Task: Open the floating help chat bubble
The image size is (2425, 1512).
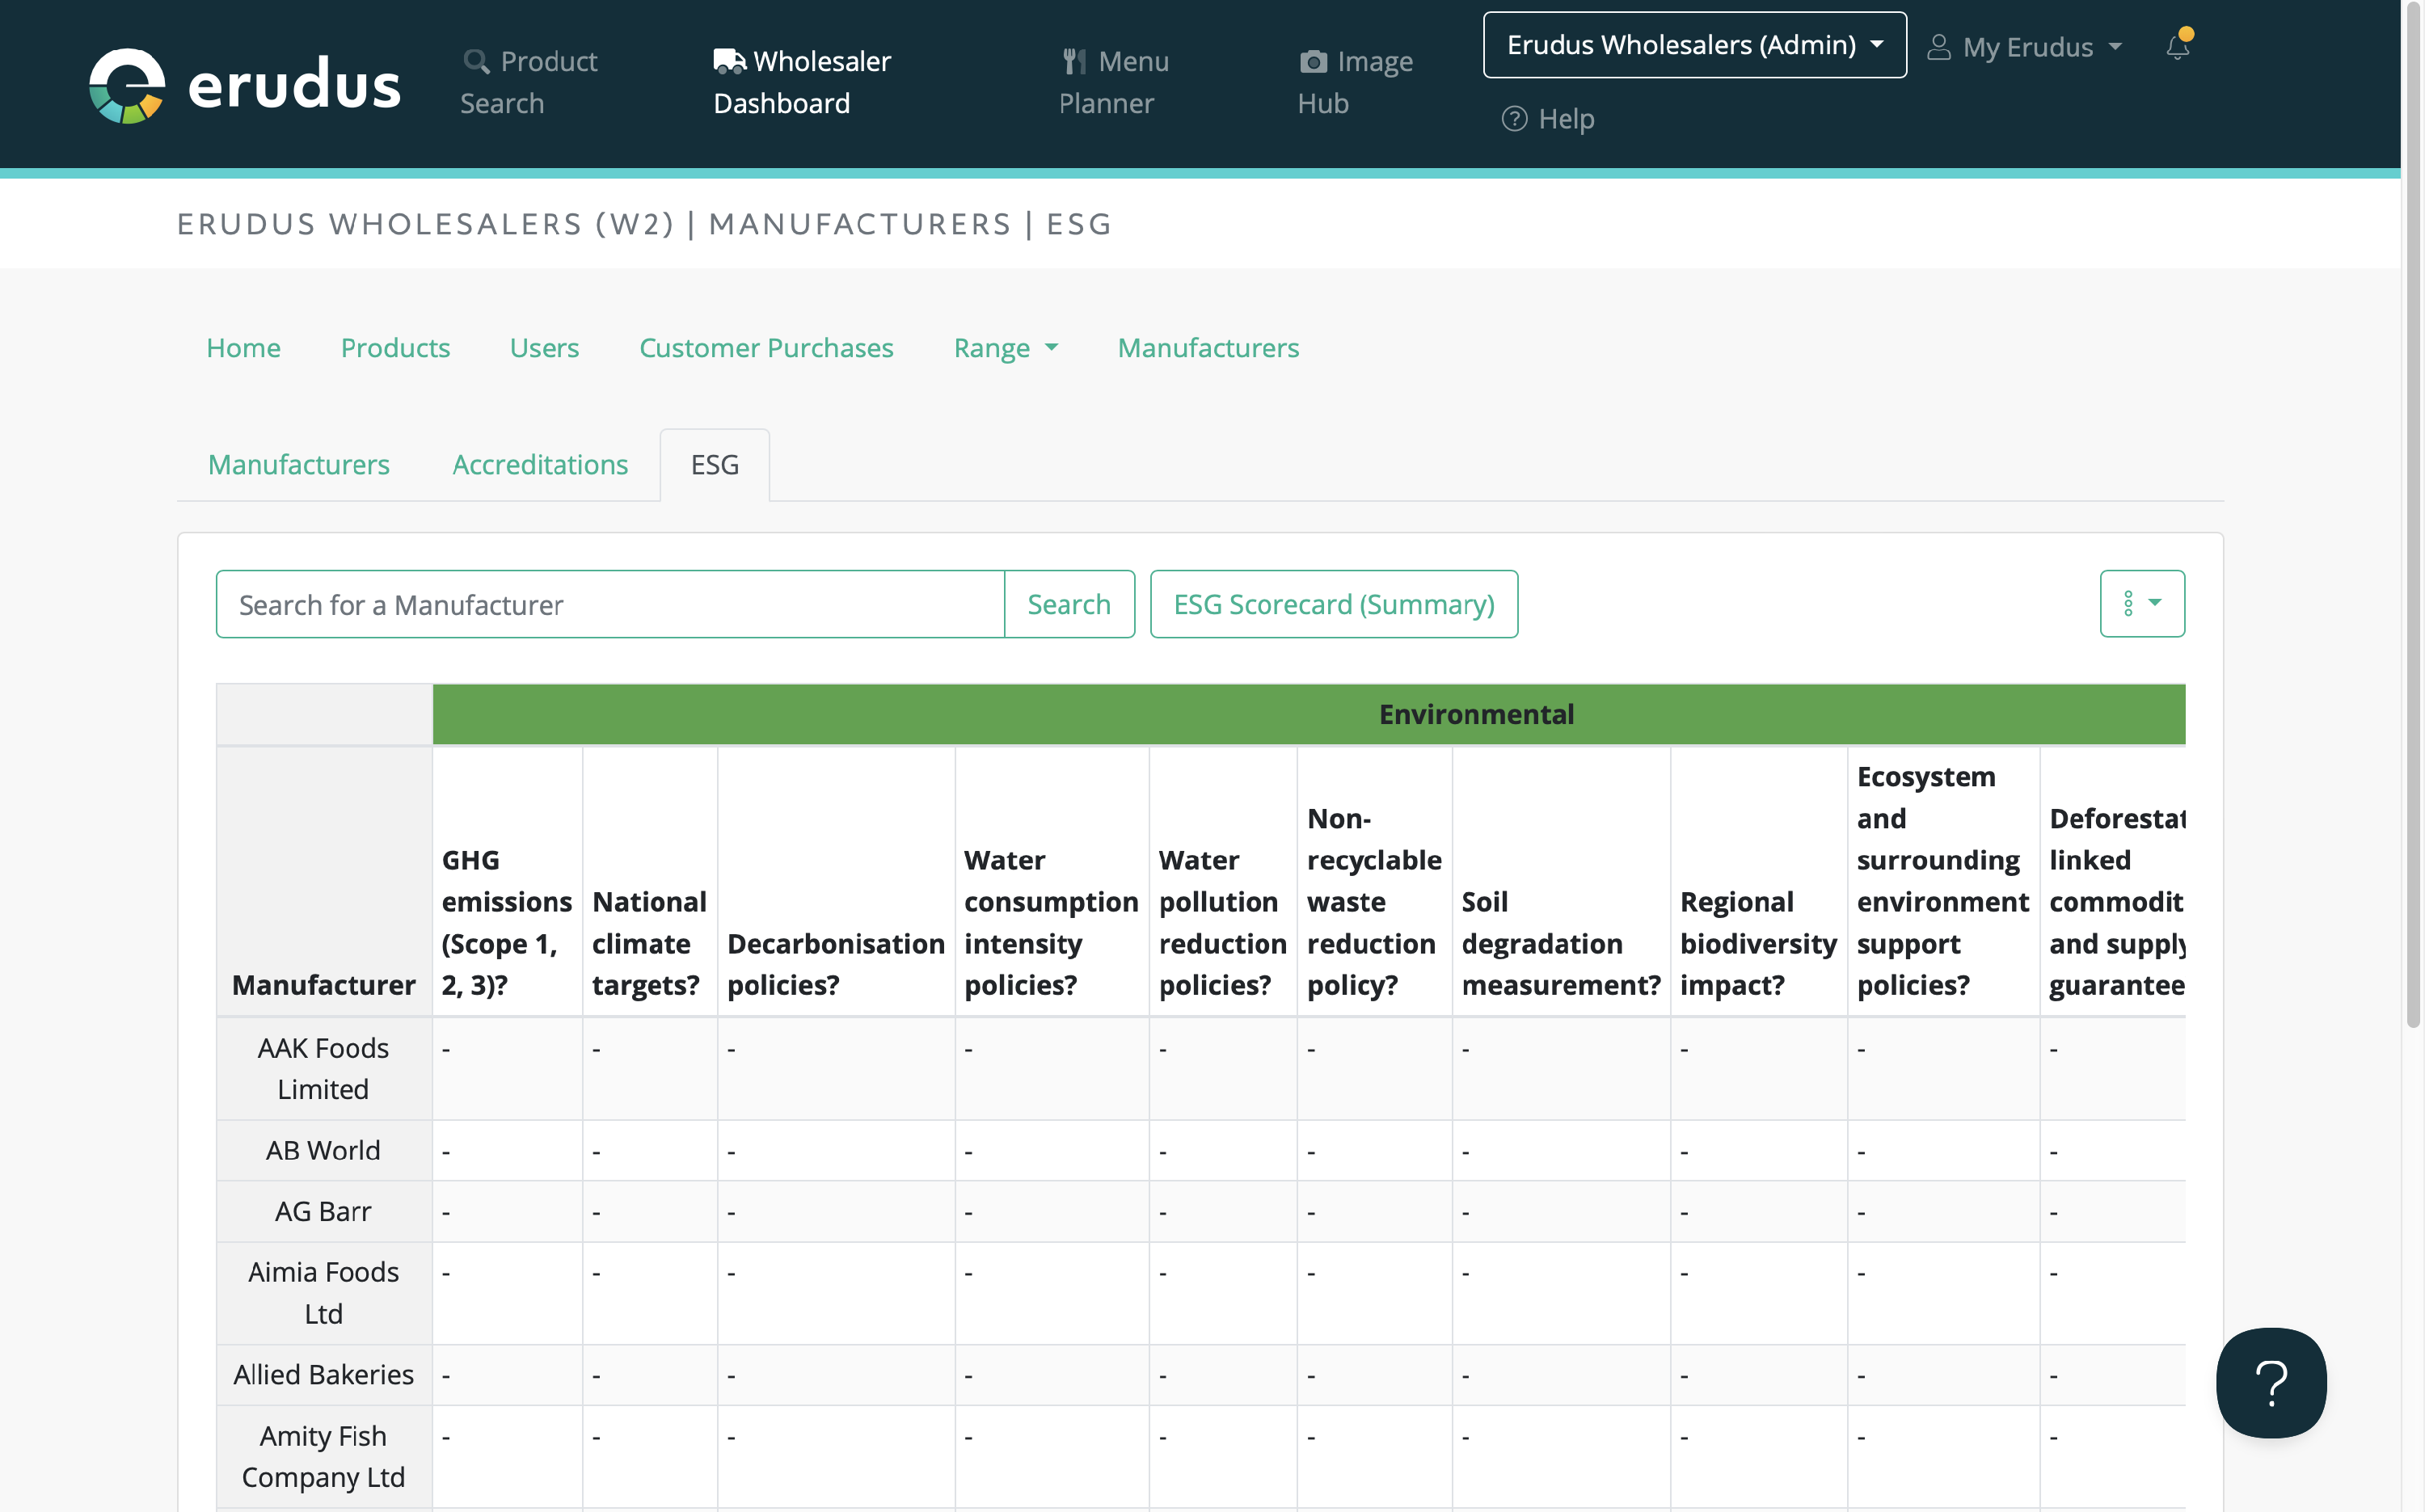Action: pos(2270,1382)
